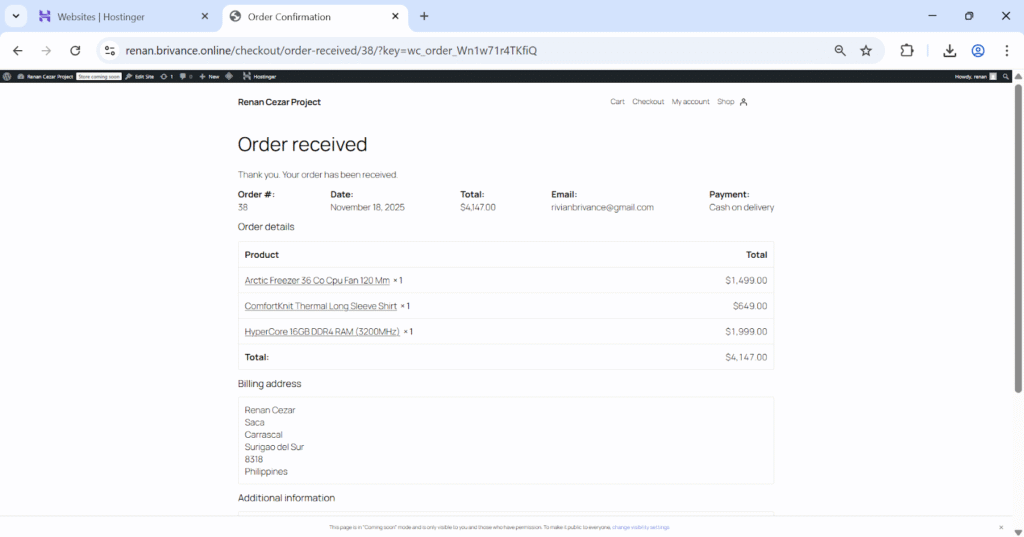Open the Arctic Freezer 36 Co product link
This screenshot has height=537, width=1024.
pyautogui.click(x=316, y=281)
